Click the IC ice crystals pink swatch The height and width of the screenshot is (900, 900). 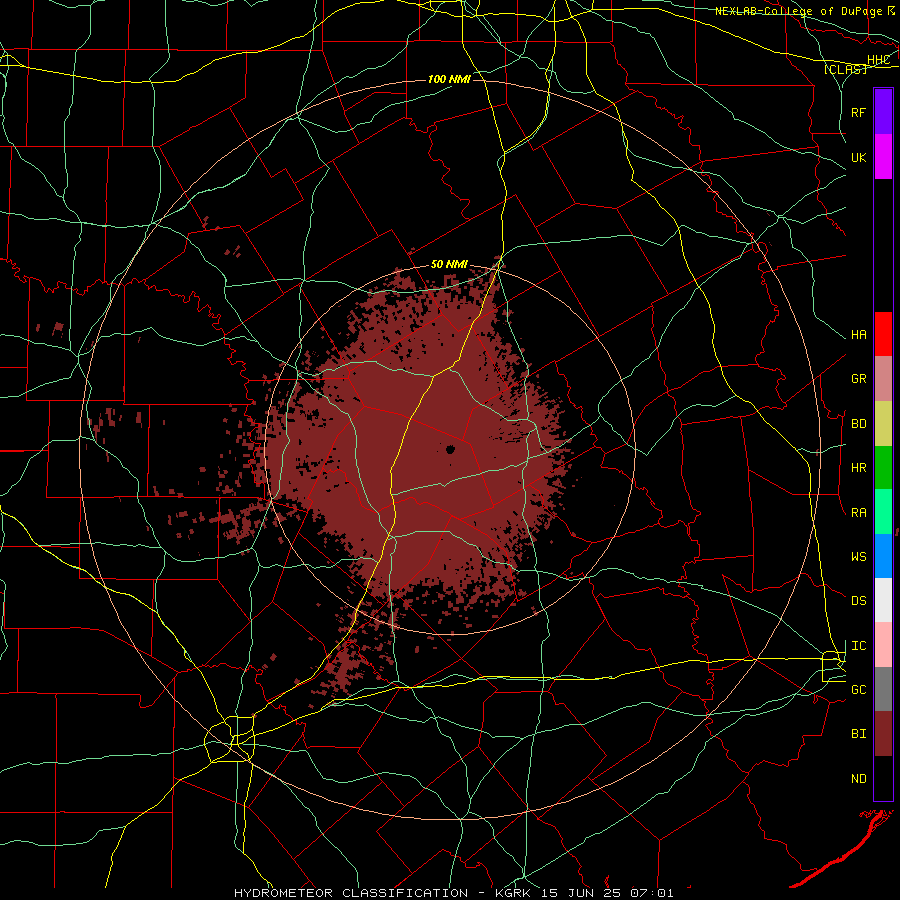(x=883, y=645)
